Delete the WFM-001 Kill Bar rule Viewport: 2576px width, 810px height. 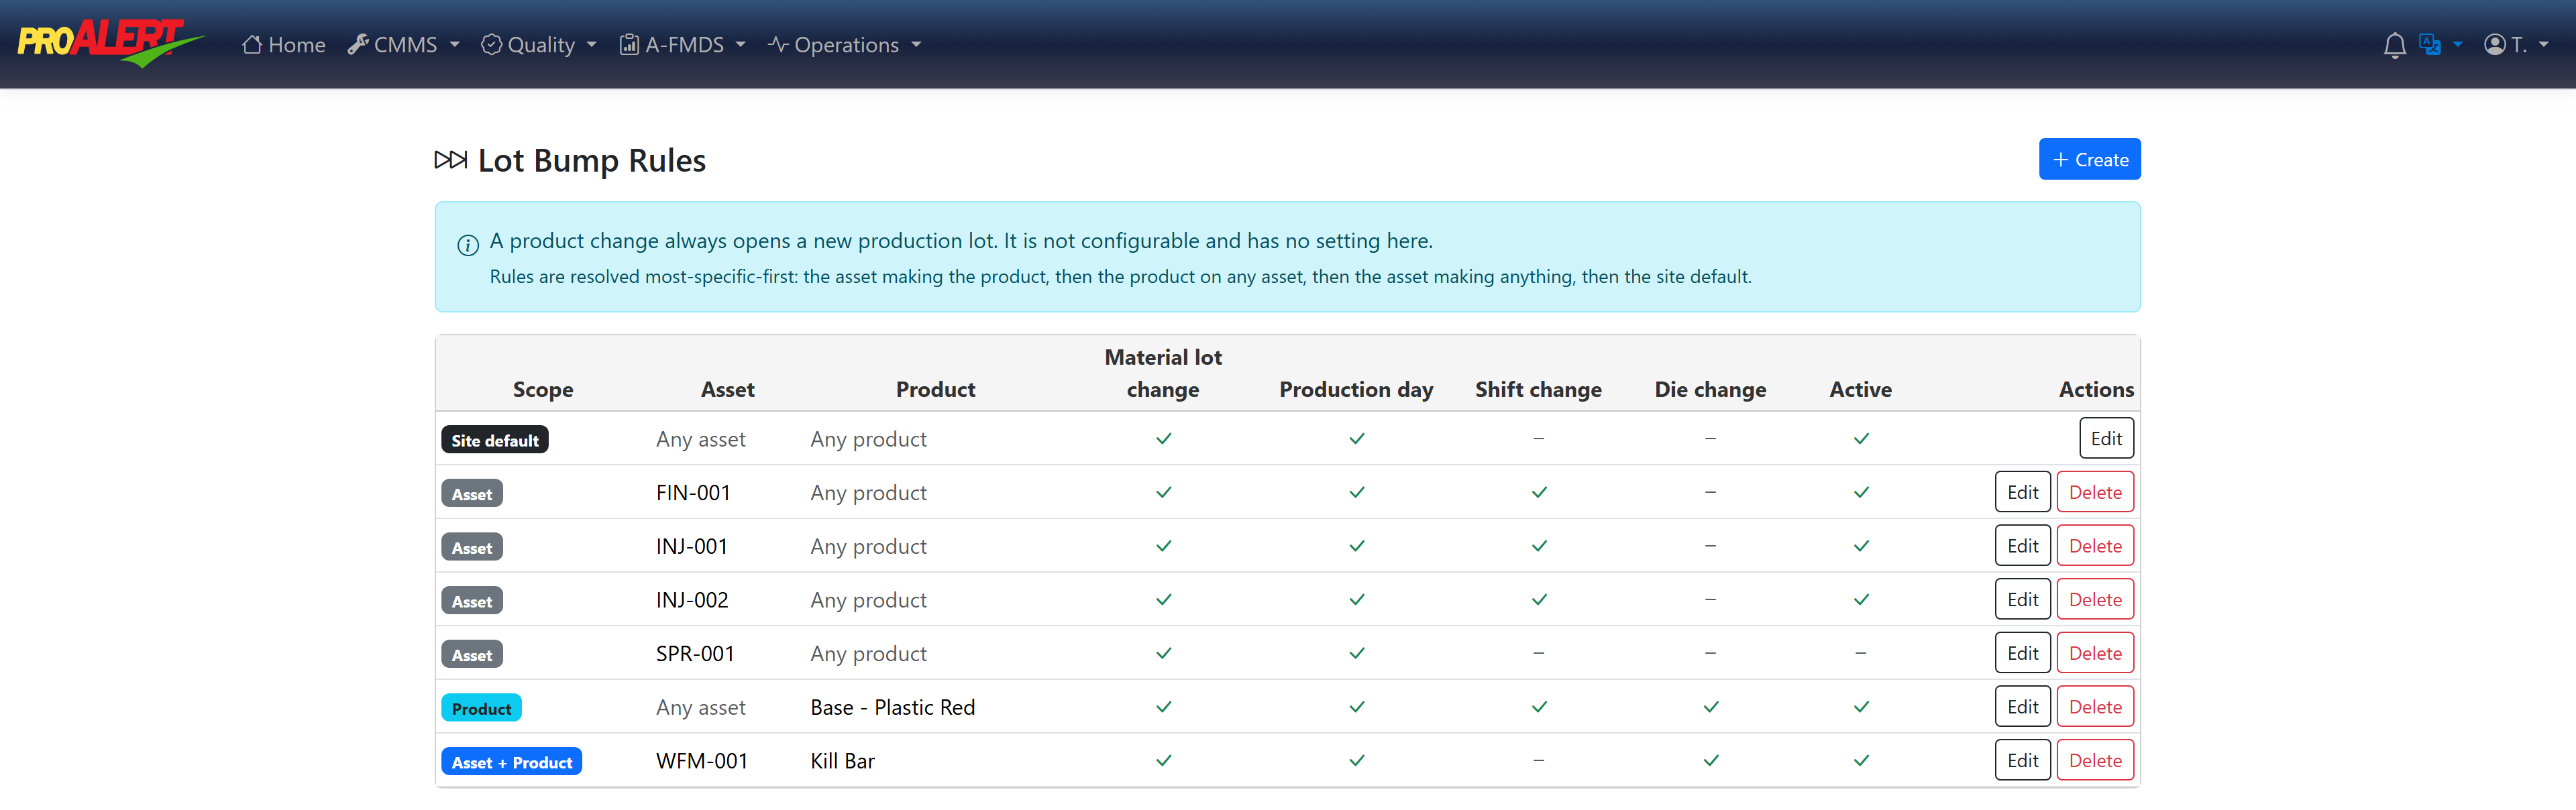click(2095, 760)
